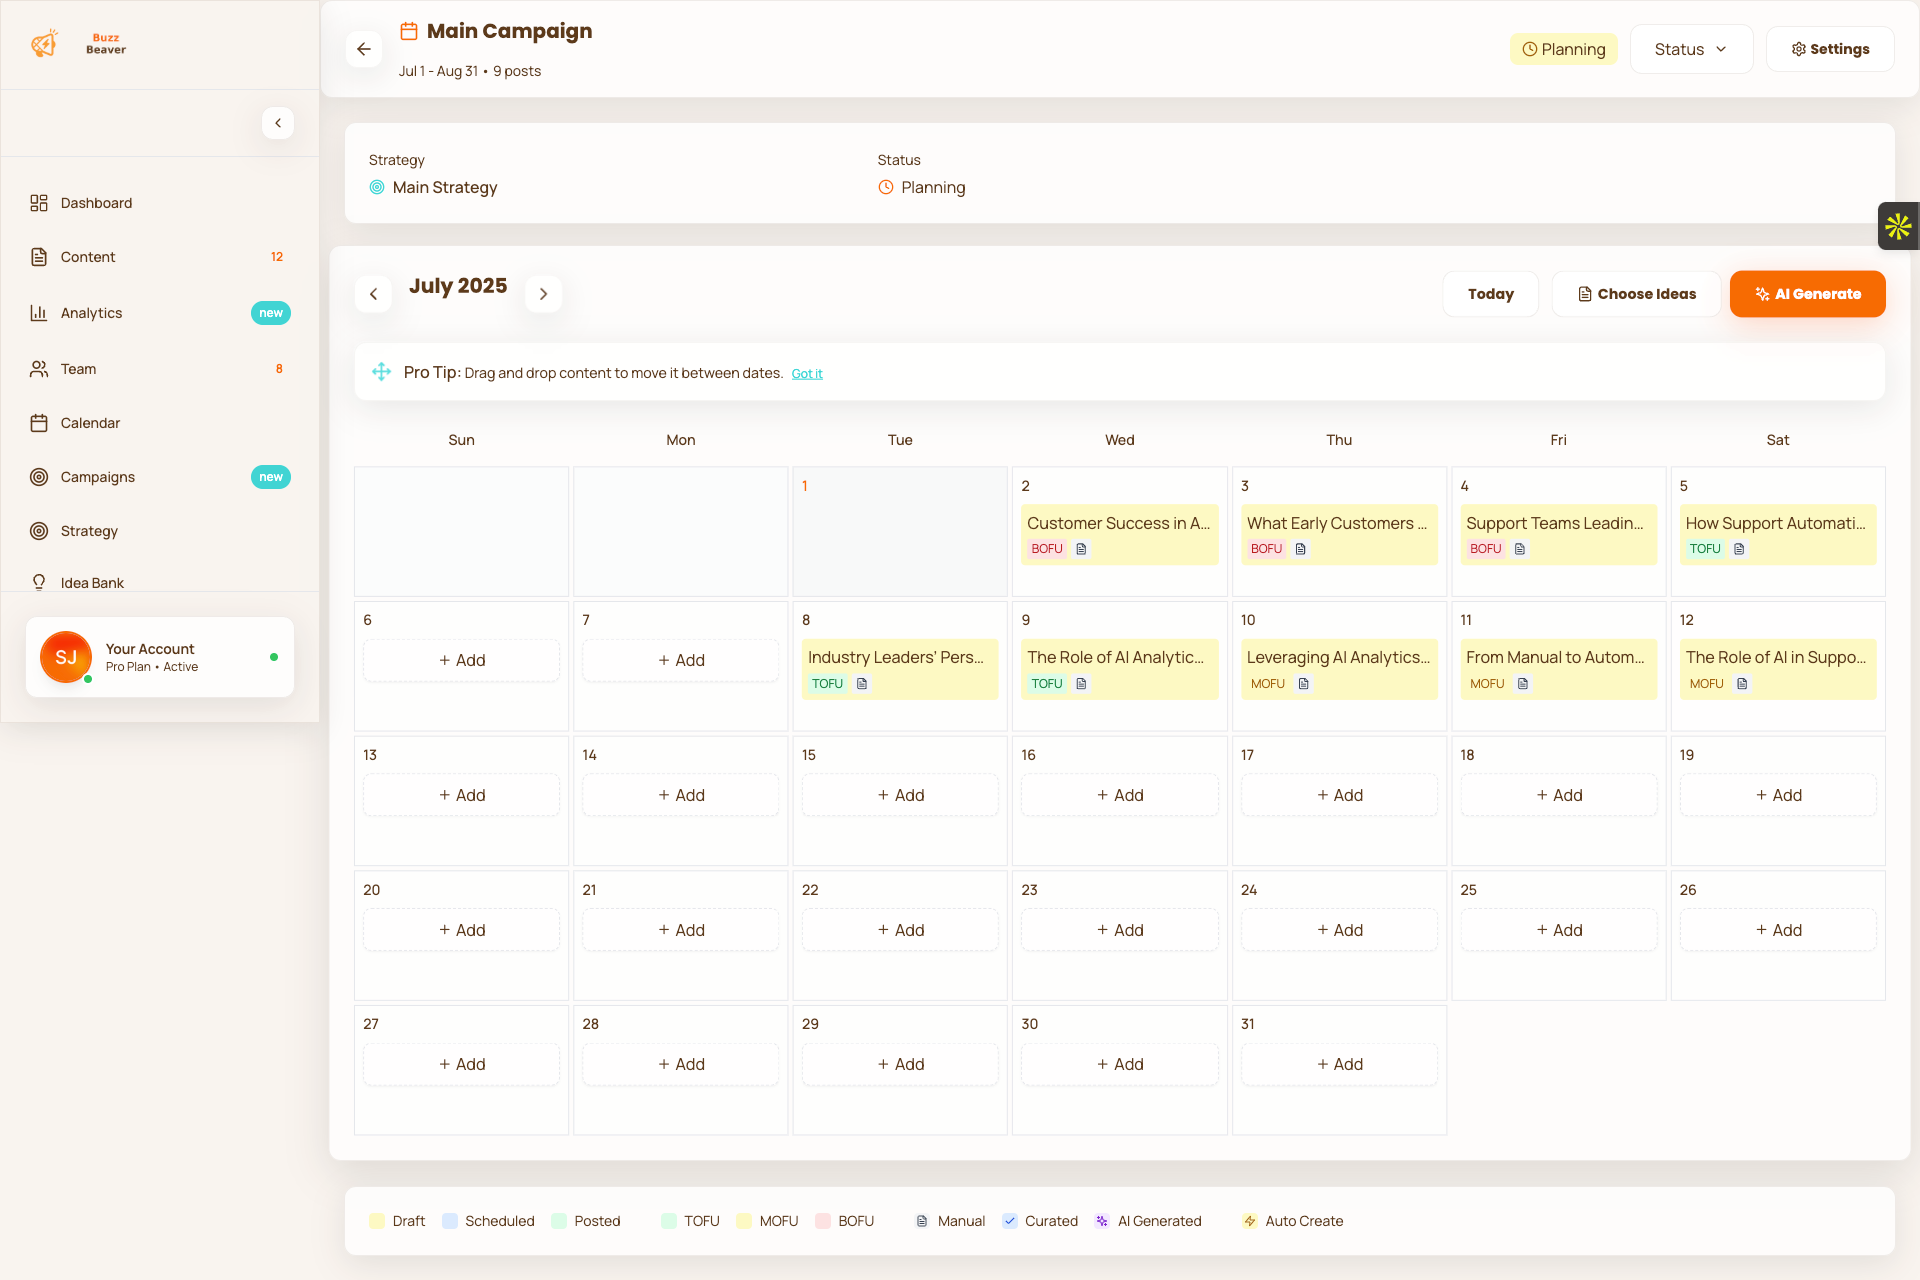Click the Choose Ideas button
The width and height of the screenshot is (1920, 1280).
(x=1636, y=294)
